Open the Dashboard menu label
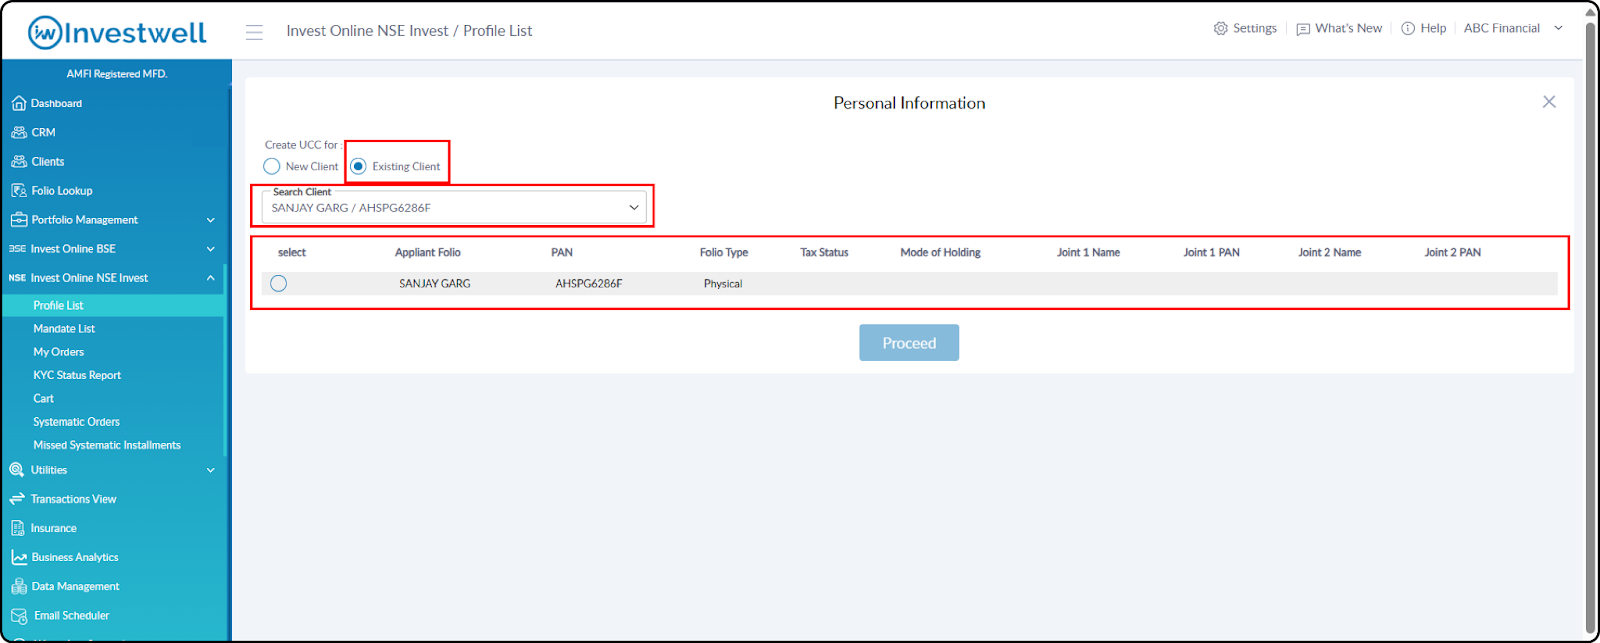Screen dimensions: 1600x643 [56, 103]
